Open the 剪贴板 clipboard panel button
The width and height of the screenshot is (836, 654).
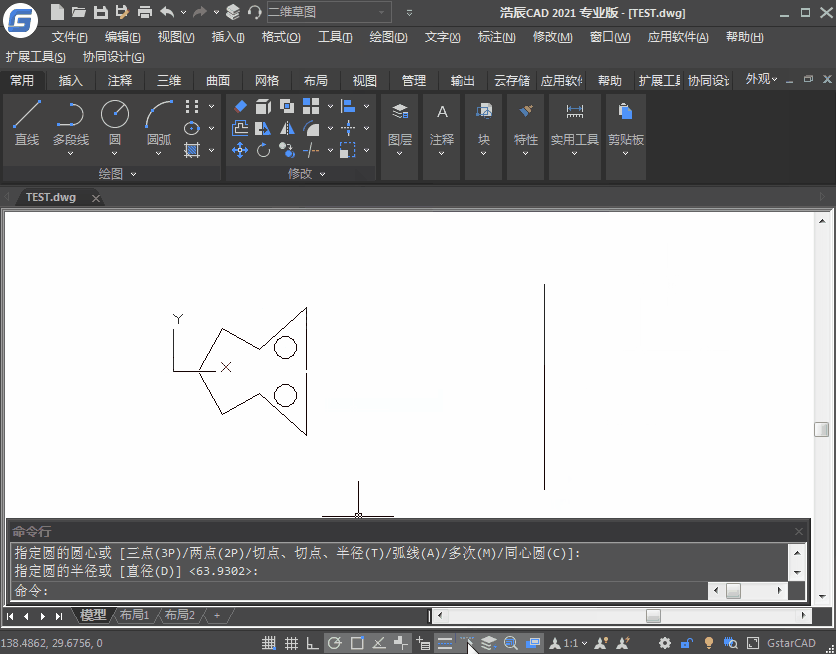pyautogui.click(x=626, y=138)
